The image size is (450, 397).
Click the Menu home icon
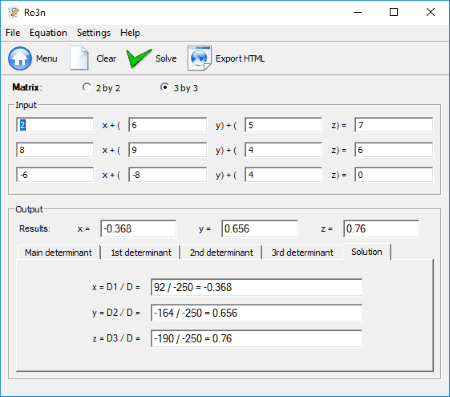[x=20, y=58]
